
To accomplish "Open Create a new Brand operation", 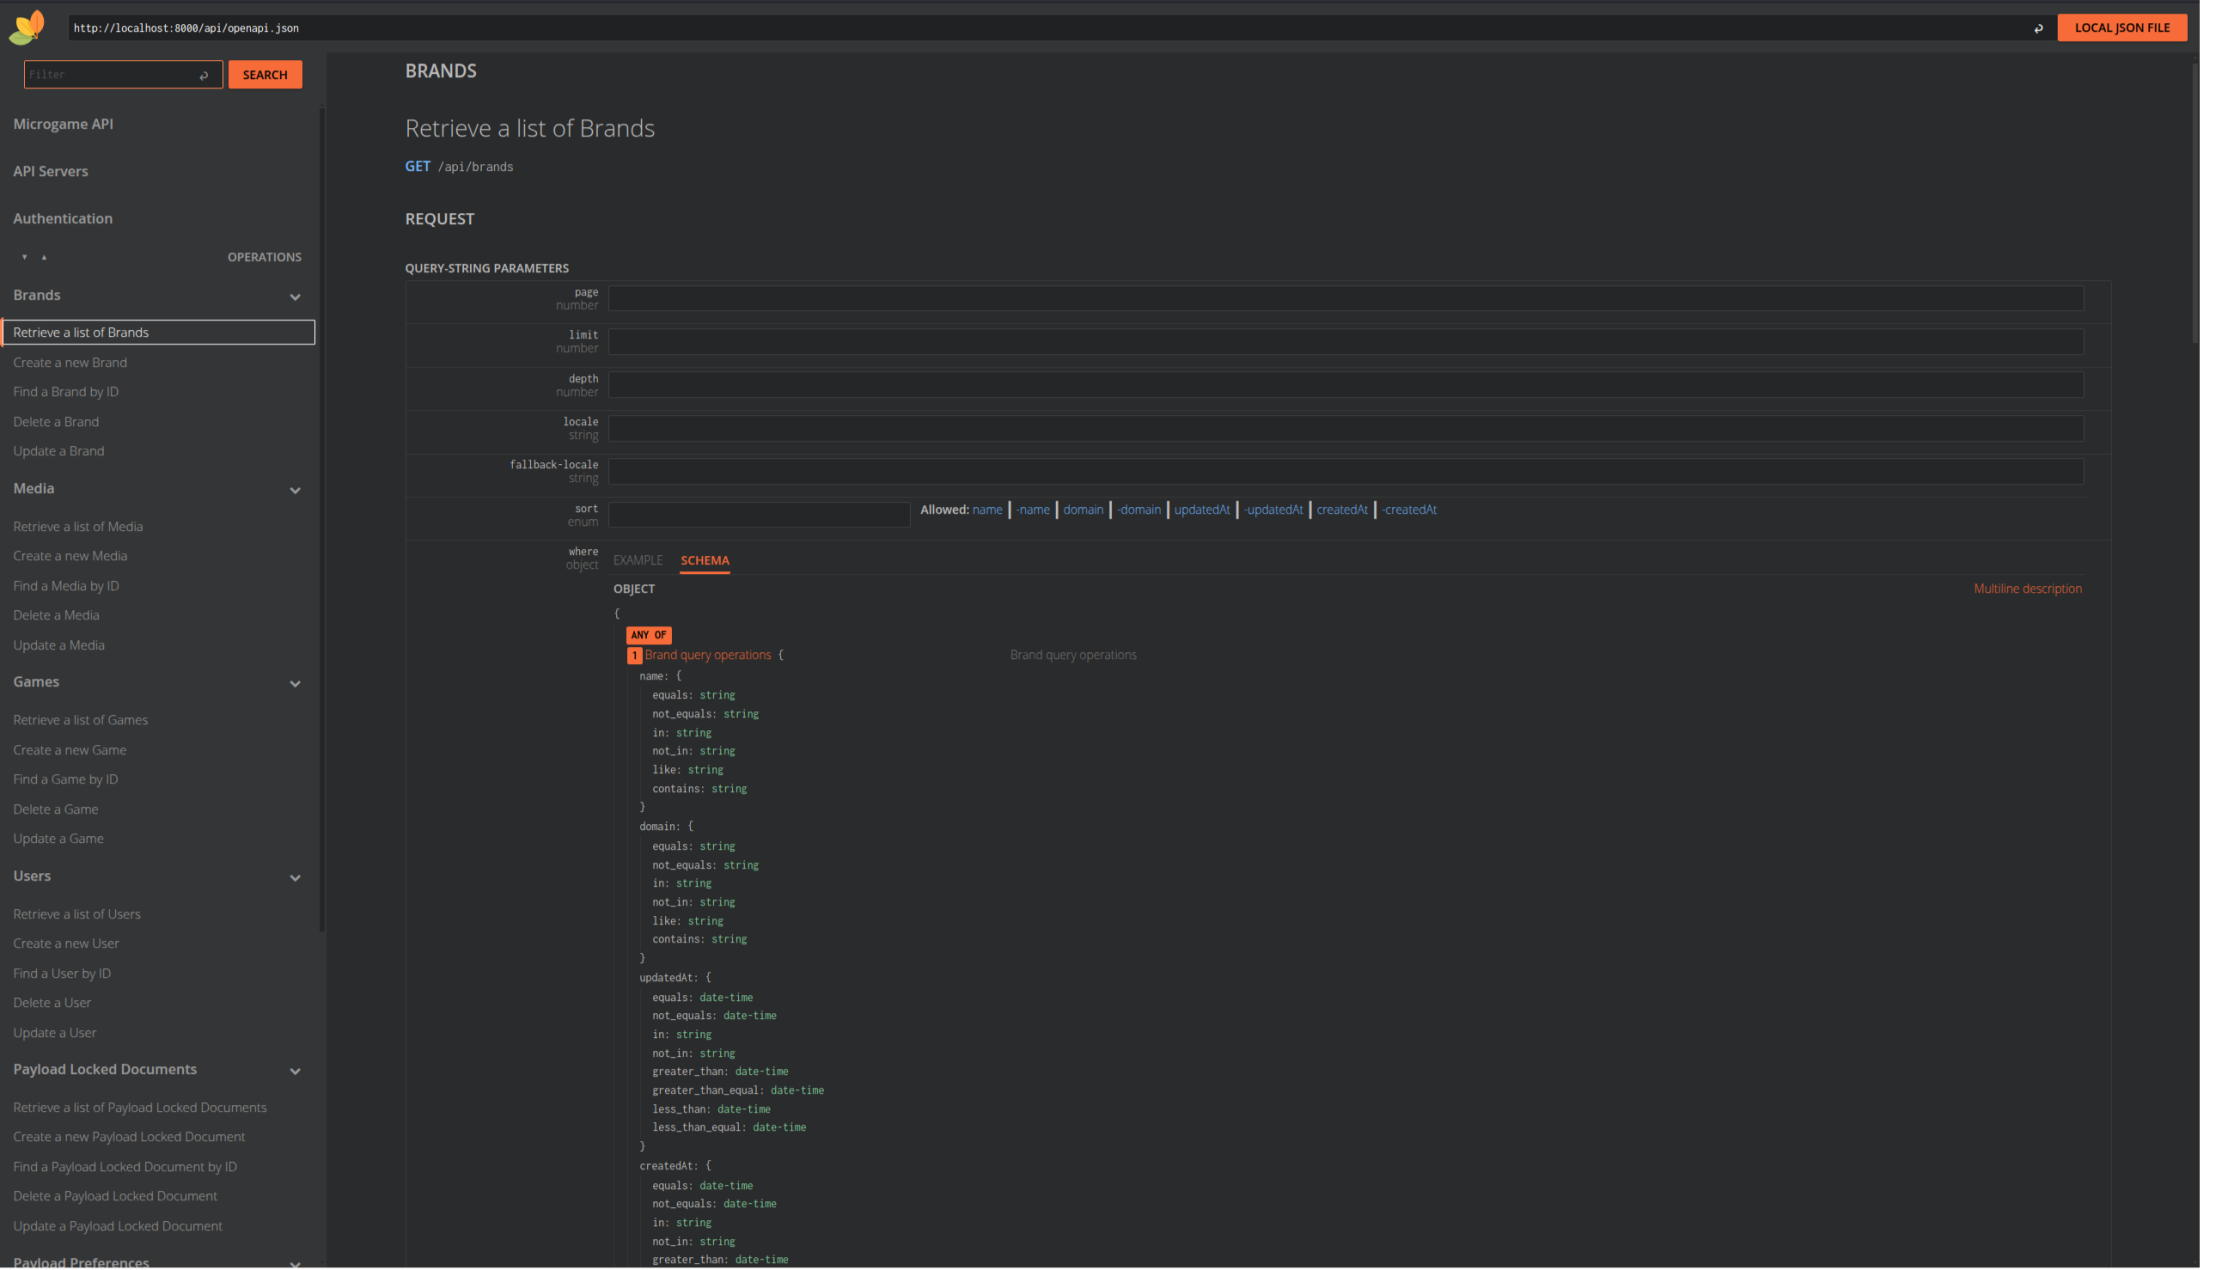I will 70,362.
